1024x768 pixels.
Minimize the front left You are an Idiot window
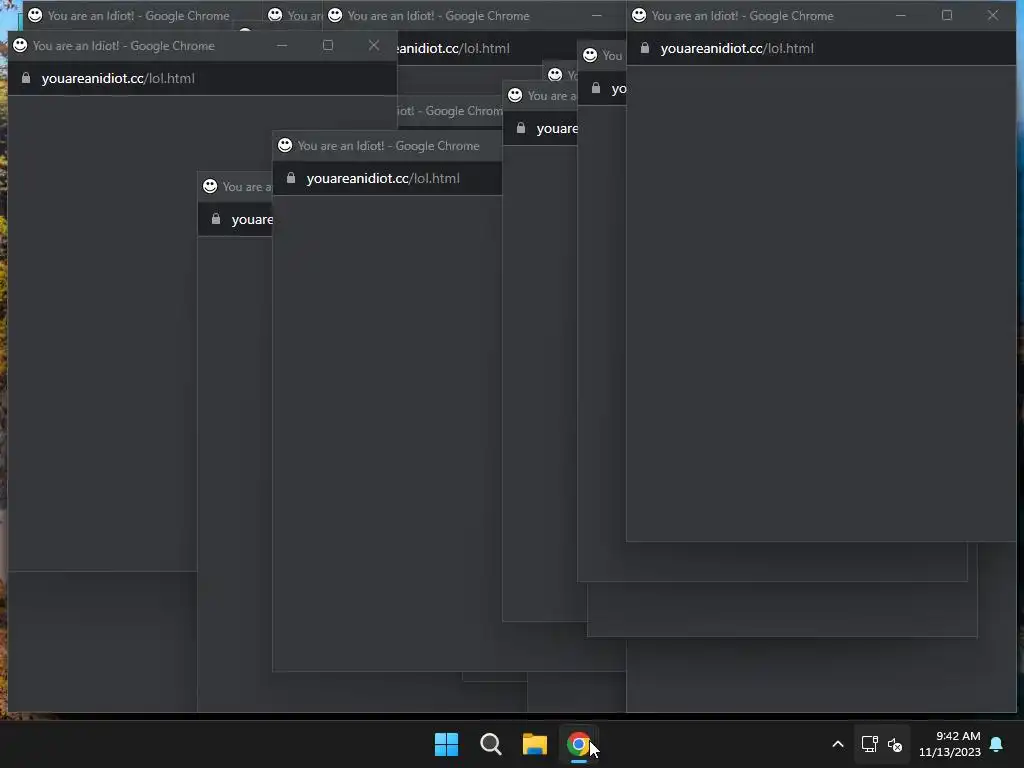[282, 45]
